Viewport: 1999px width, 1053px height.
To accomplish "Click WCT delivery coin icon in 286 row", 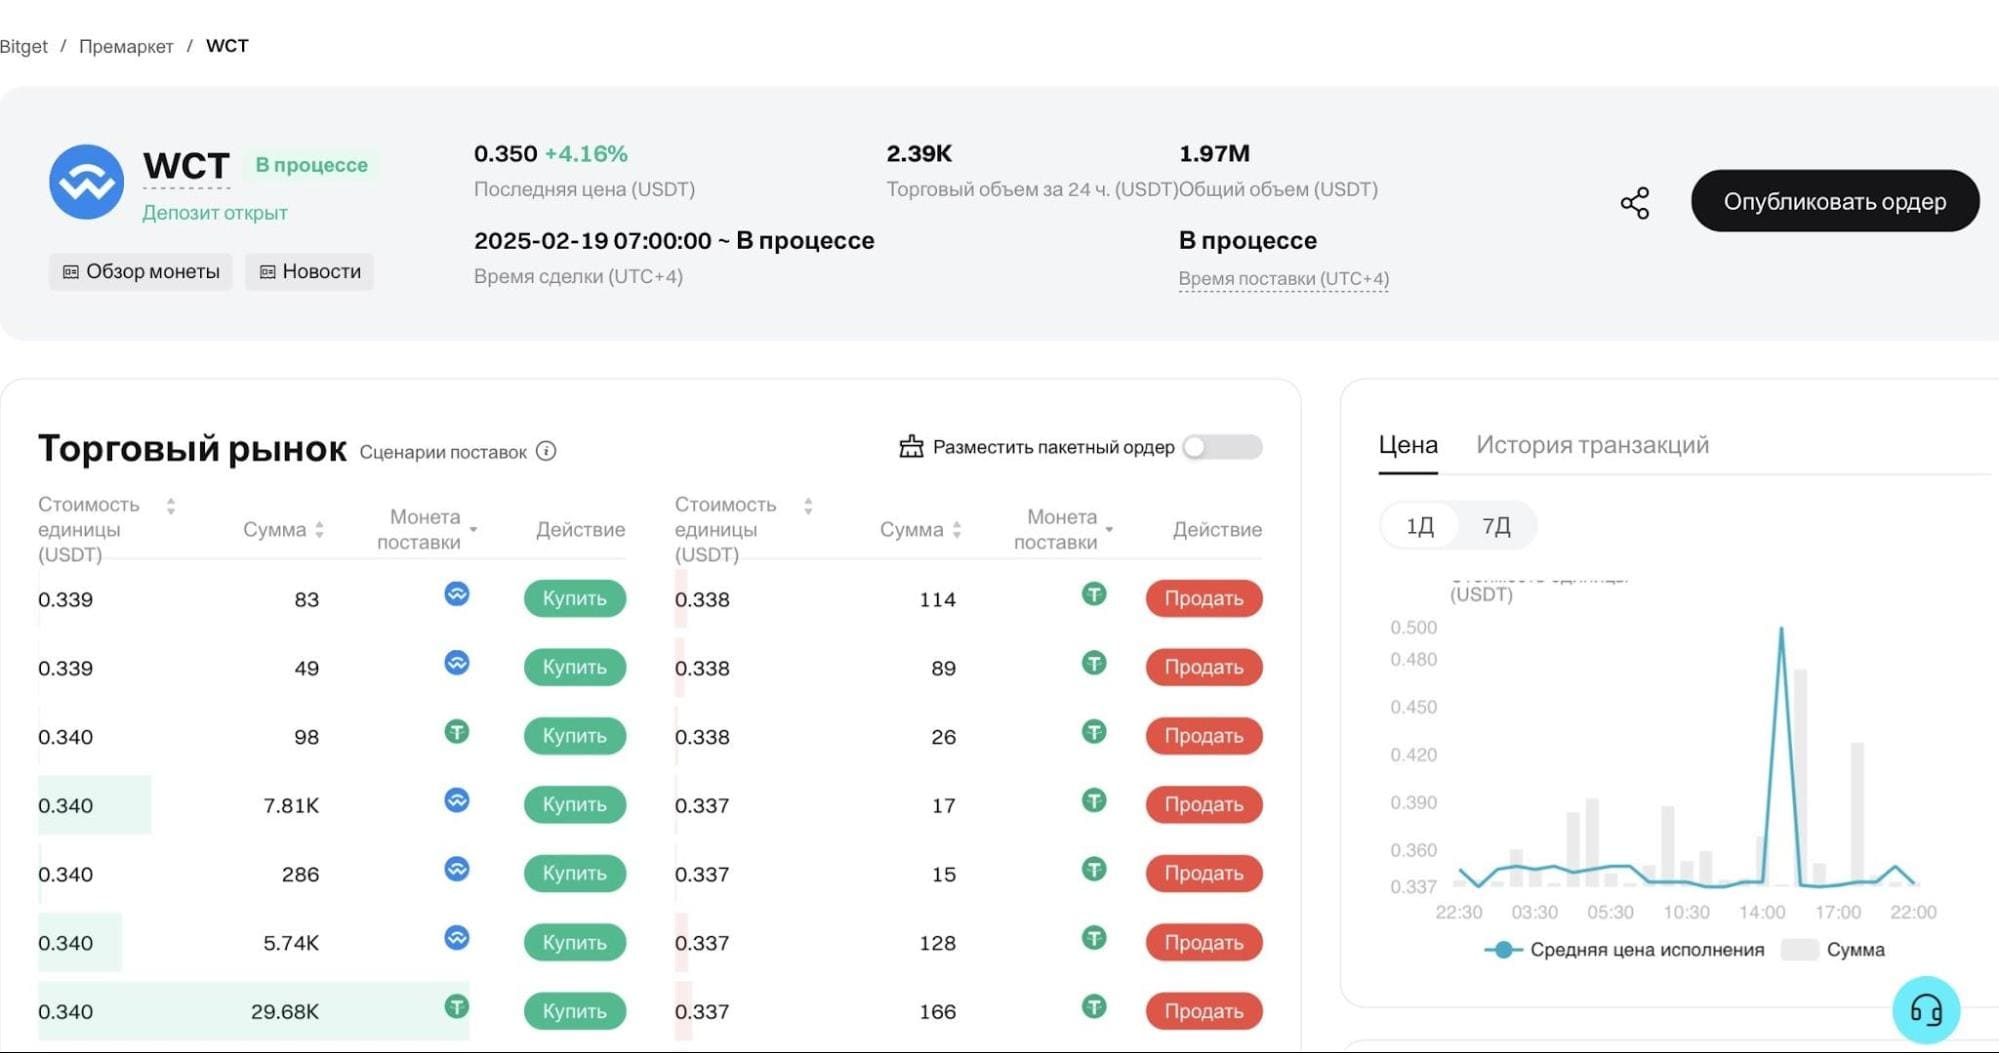I will (x=457, y=869).
